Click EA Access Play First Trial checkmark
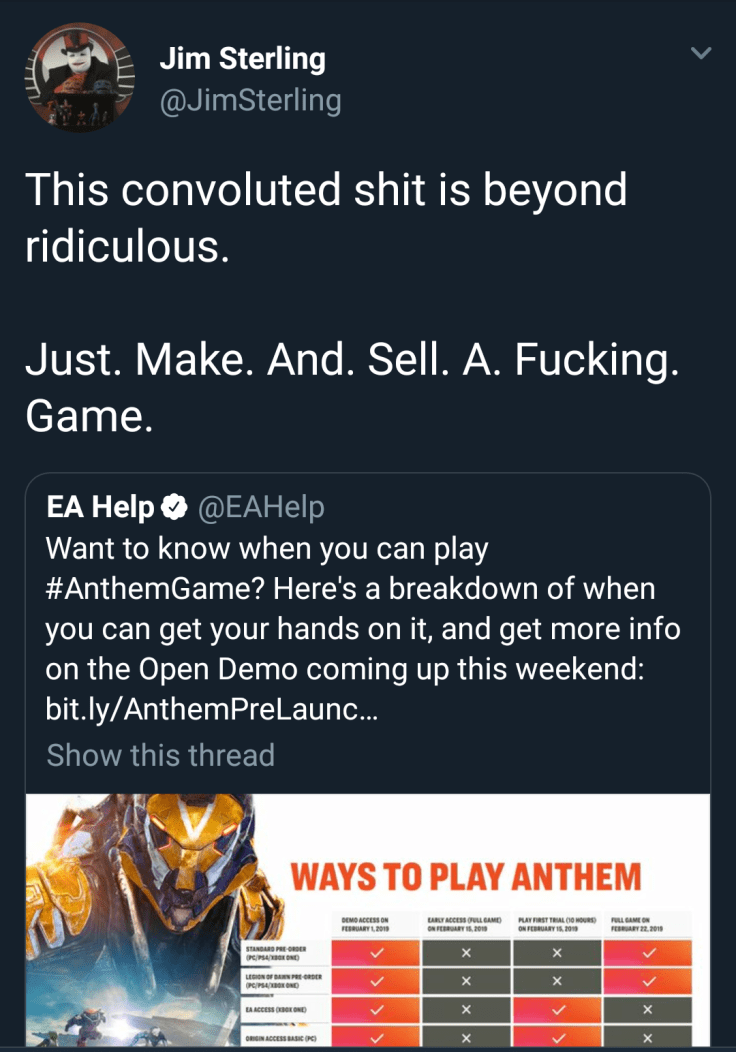Screen dimensions: 736x1052 556,1011
